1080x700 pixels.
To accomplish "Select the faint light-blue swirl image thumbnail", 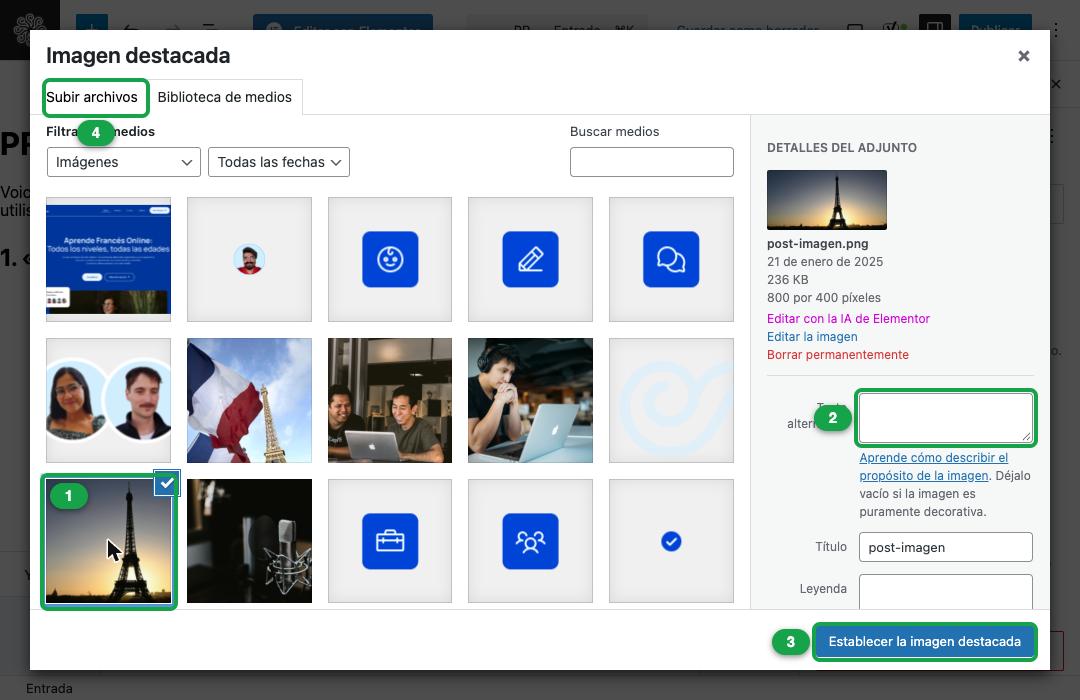I will (x=672, y=400).
